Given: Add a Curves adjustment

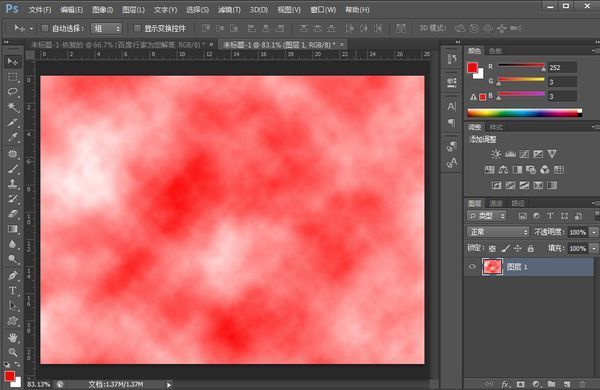Looking at the screenshot, I should 524,154.
